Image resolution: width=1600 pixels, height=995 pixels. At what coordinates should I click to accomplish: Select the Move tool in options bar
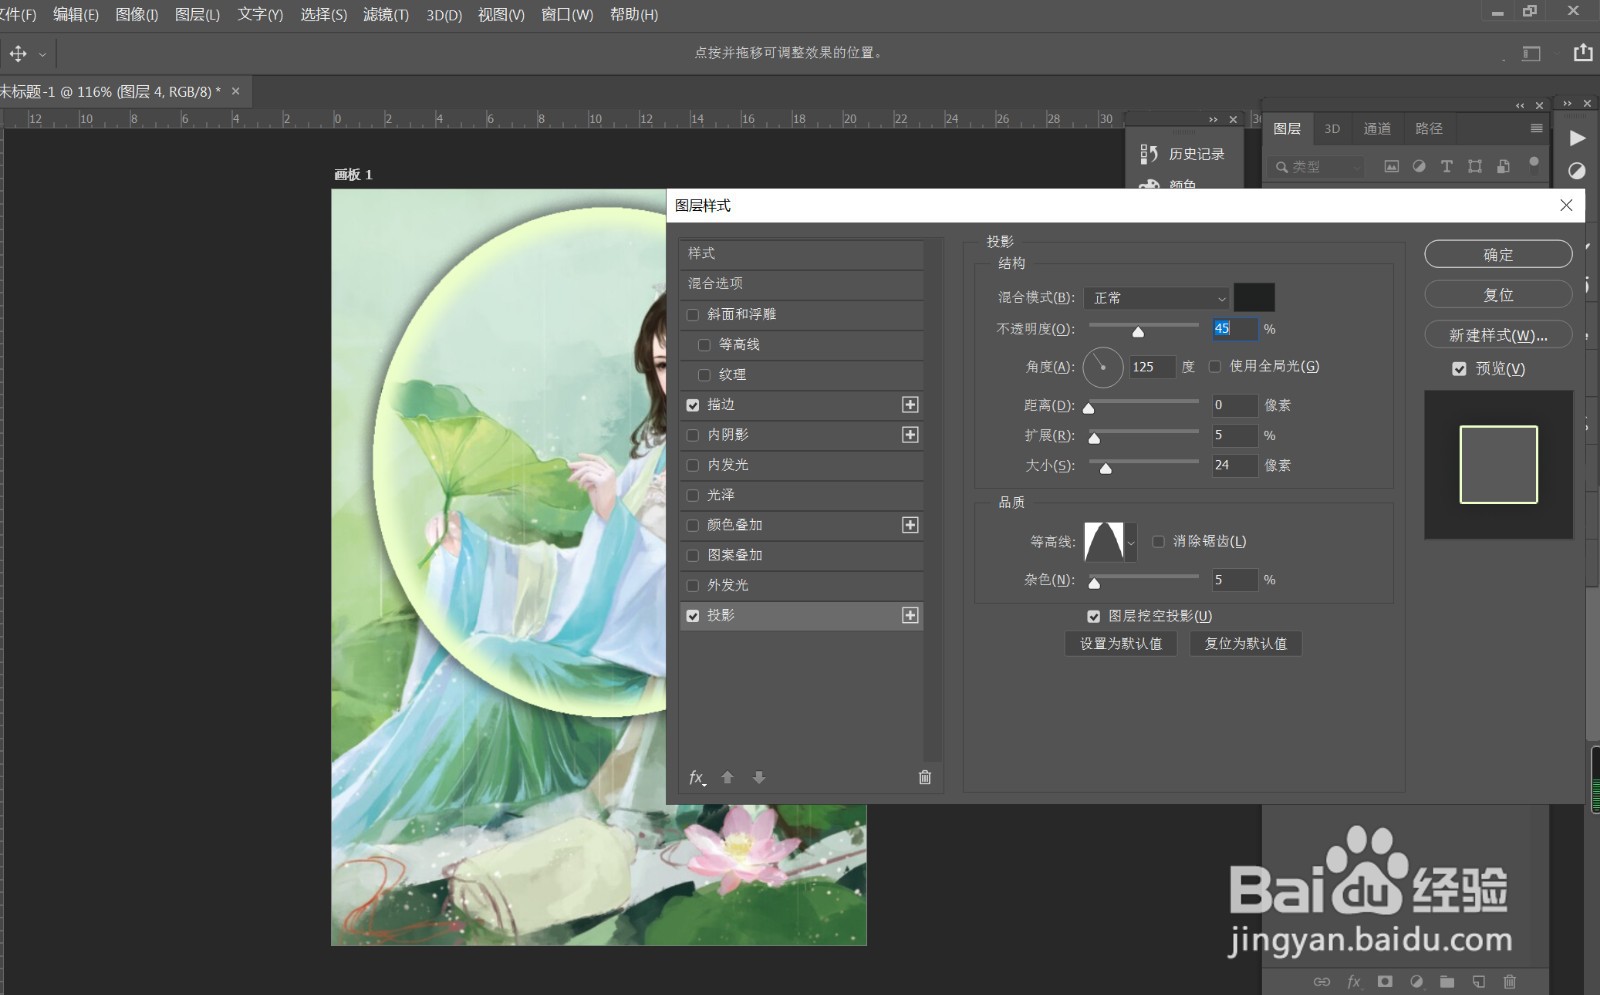(18, 53)
